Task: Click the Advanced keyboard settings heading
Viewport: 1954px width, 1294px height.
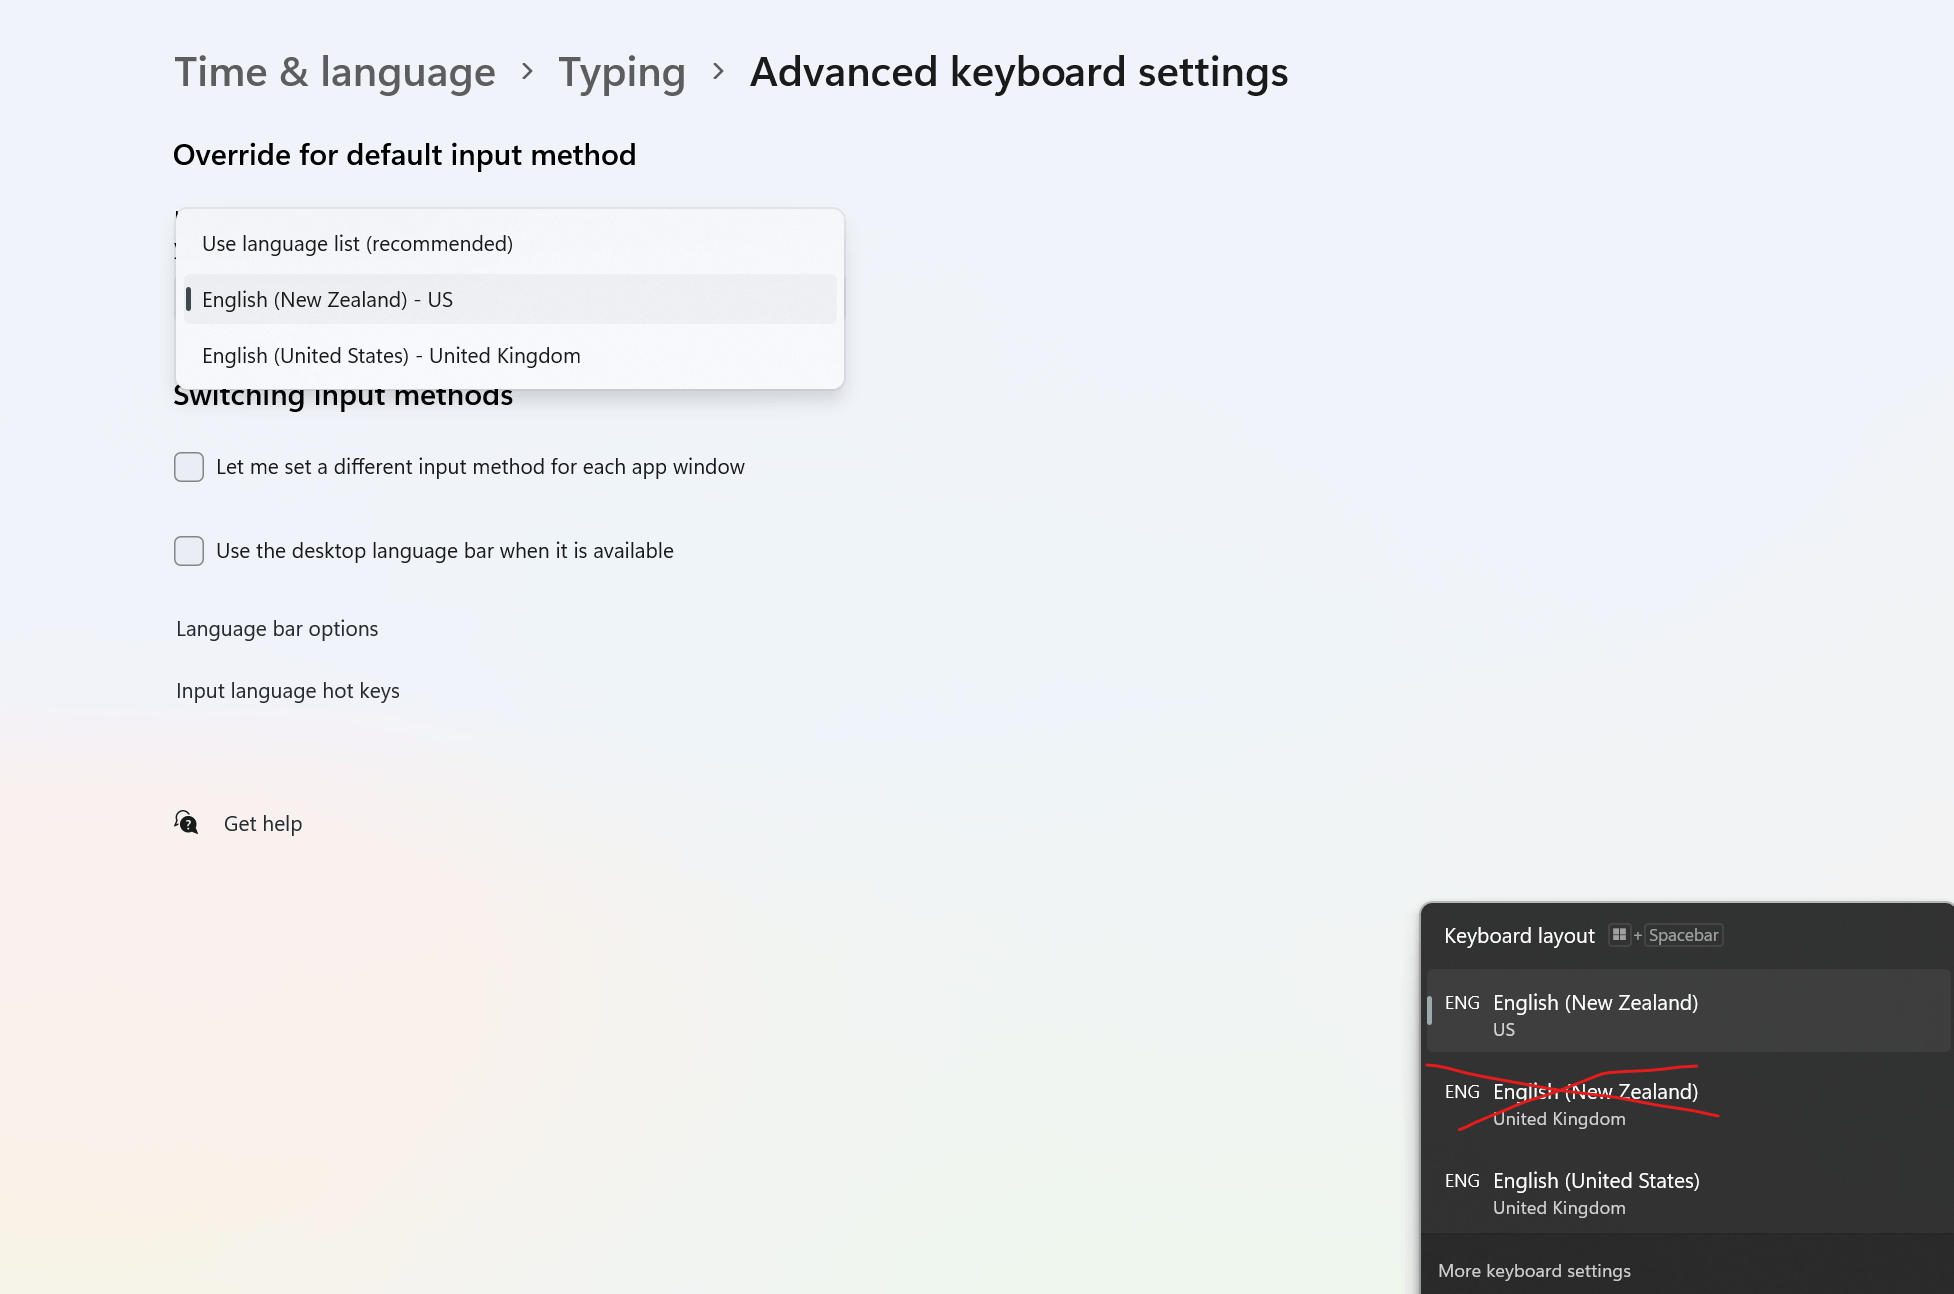Action: (1019, 71)
